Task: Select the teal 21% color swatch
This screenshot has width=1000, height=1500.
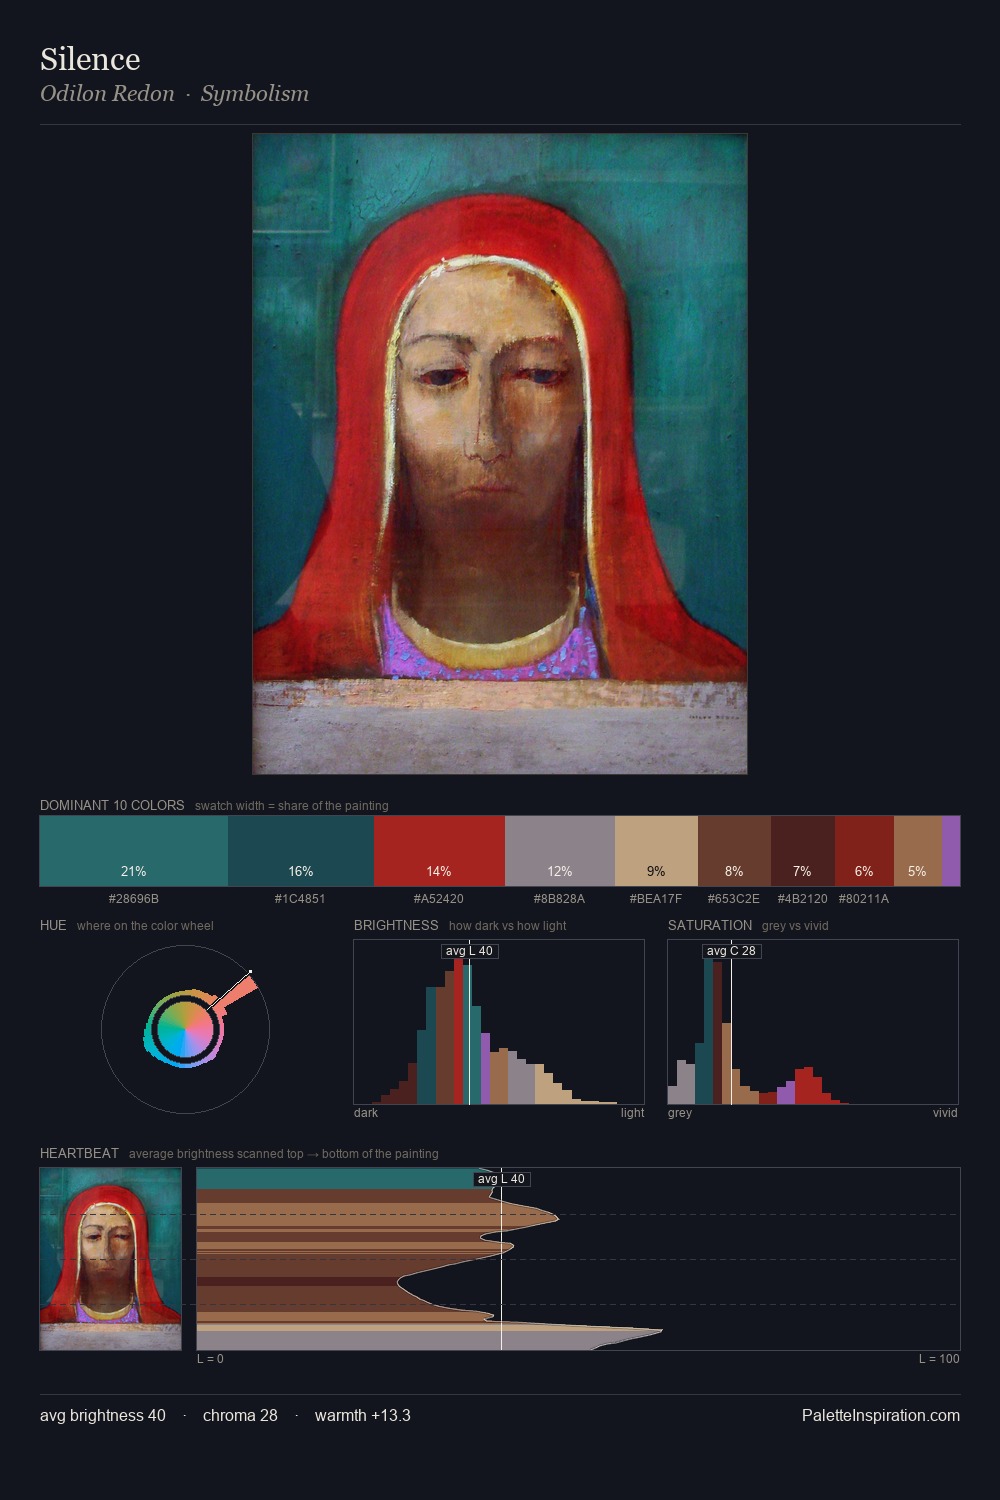Action: [x=134, y=851]
